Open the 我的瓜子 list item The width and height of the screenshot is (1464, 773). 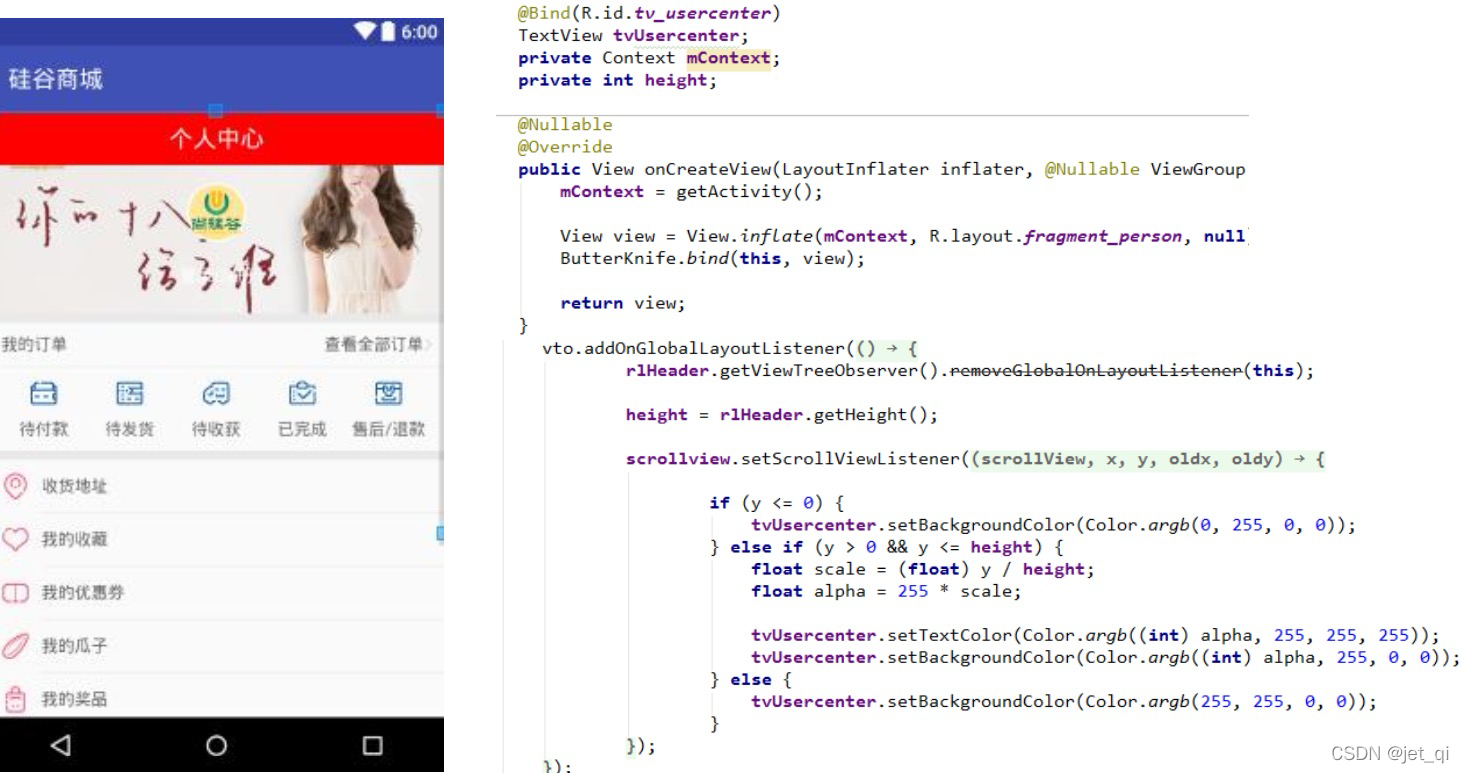222,646
